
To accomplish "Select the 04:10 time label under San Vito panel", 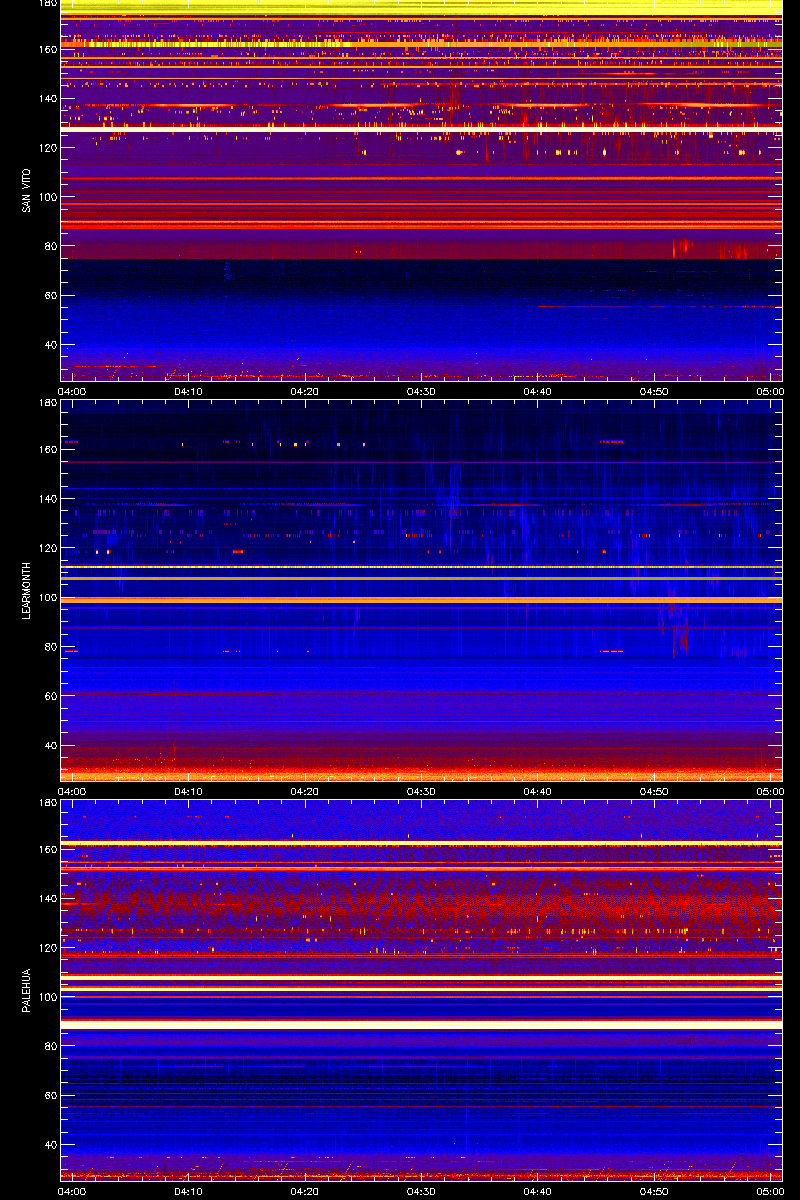I will click(x=189, y=391).
